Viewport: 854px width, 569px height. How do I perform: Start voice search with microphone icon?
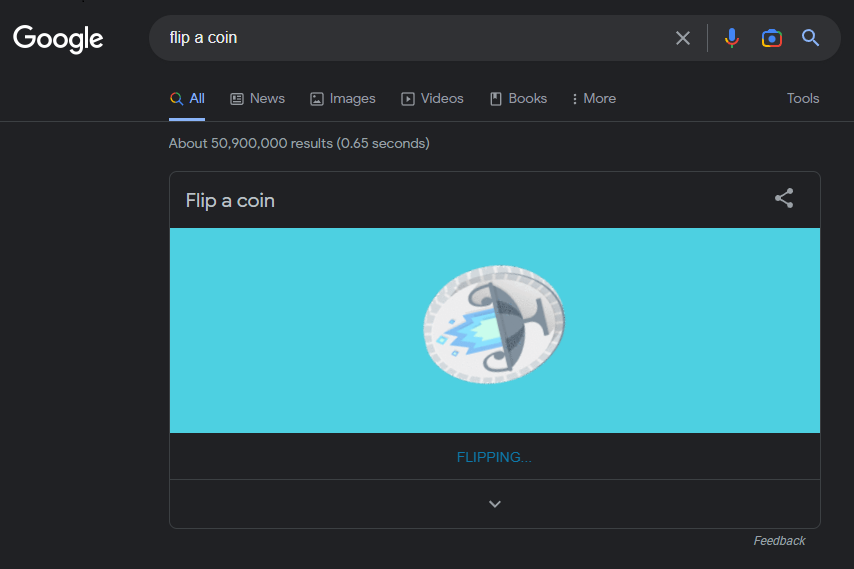[x=731, y=38]
